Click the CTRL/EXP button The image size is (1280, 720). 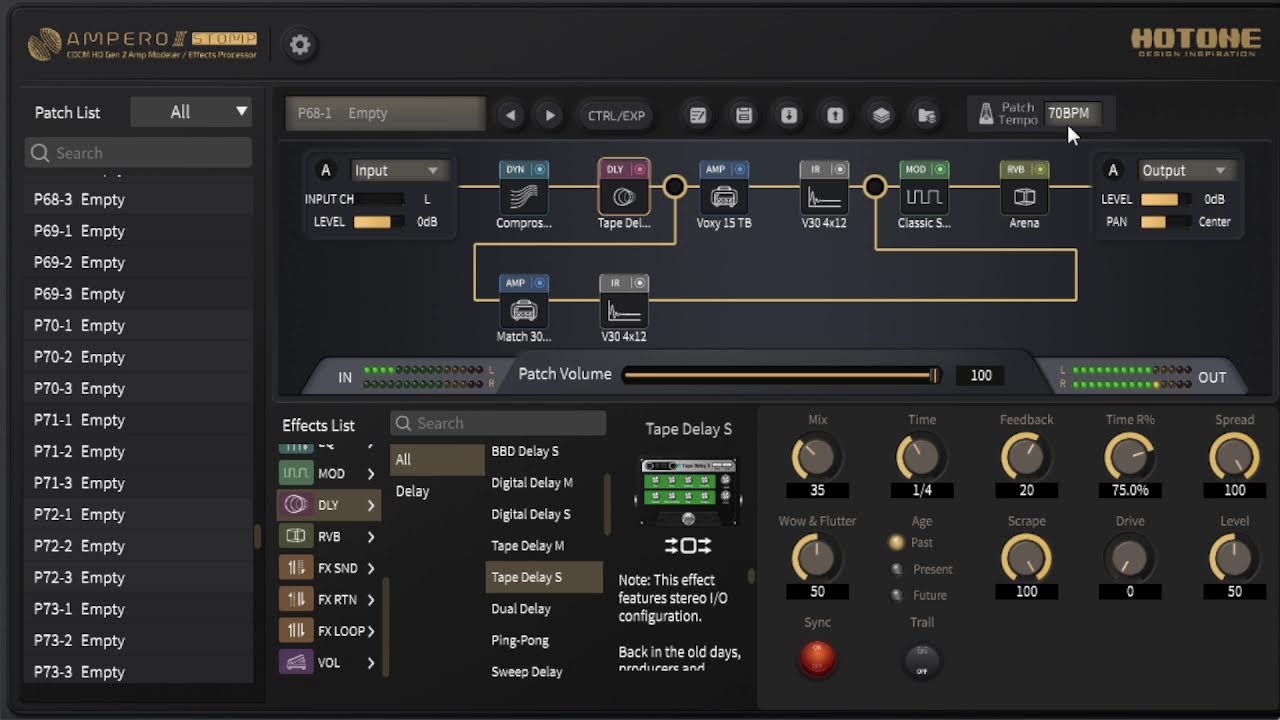point(616,115)
